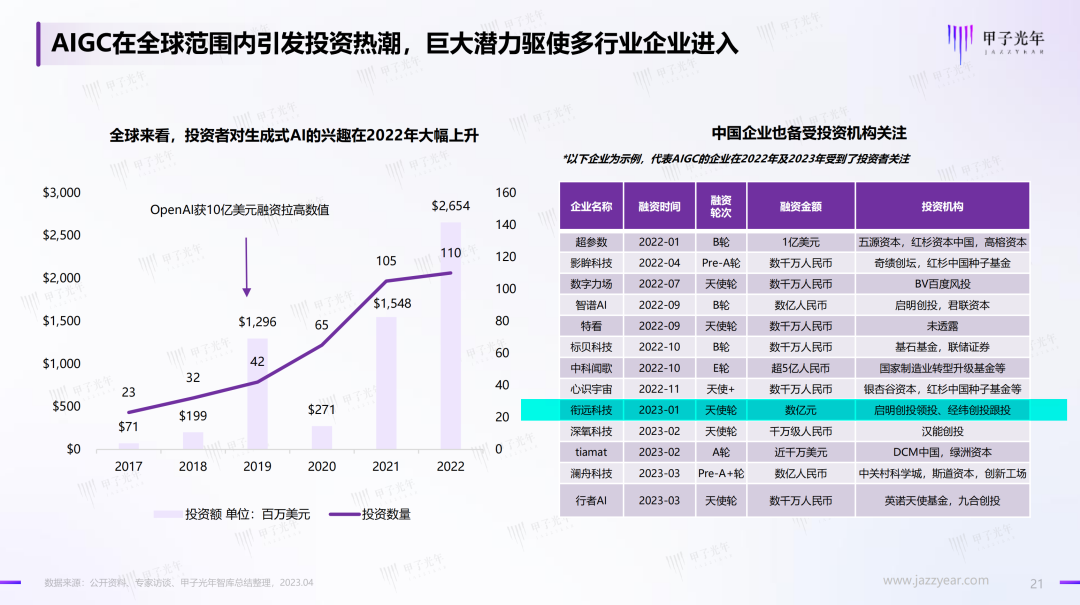Select the tiamat company cell

coord(591,452)
